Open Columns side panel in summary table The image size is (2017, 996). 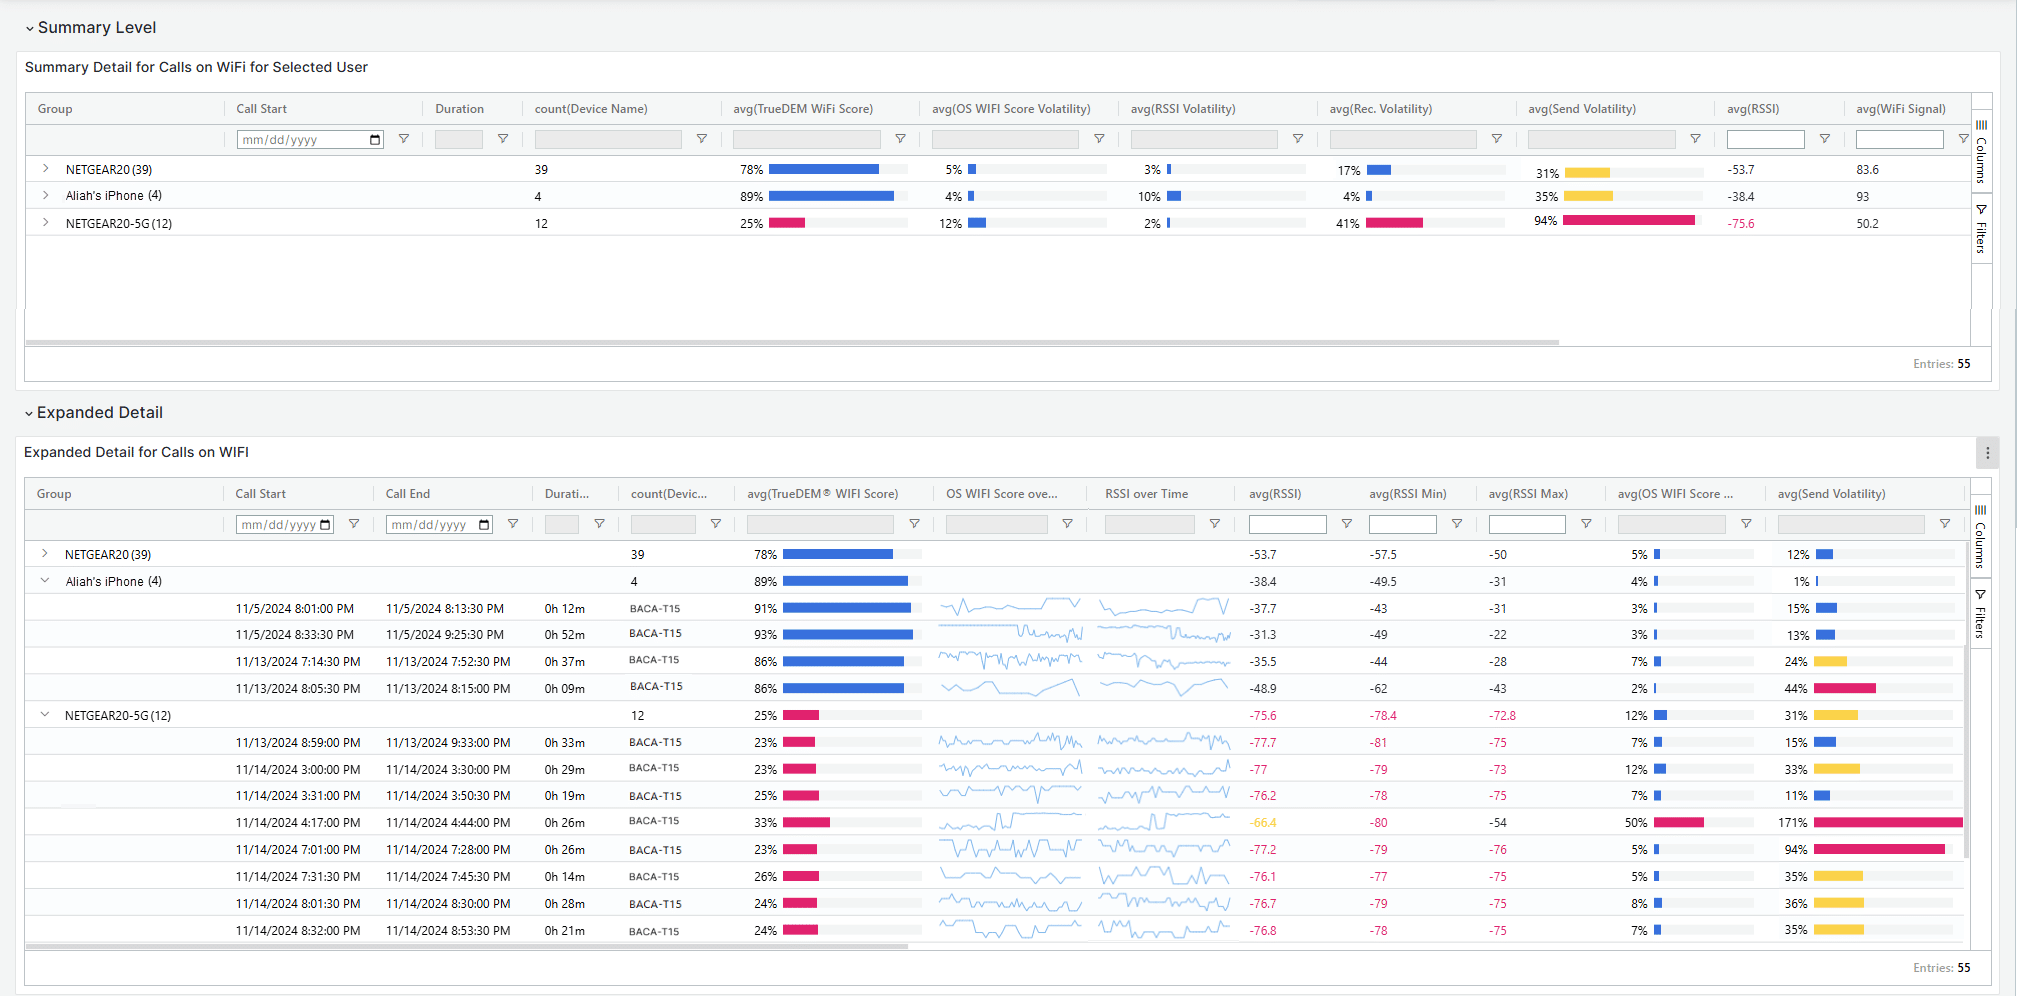pos(1981,152)
